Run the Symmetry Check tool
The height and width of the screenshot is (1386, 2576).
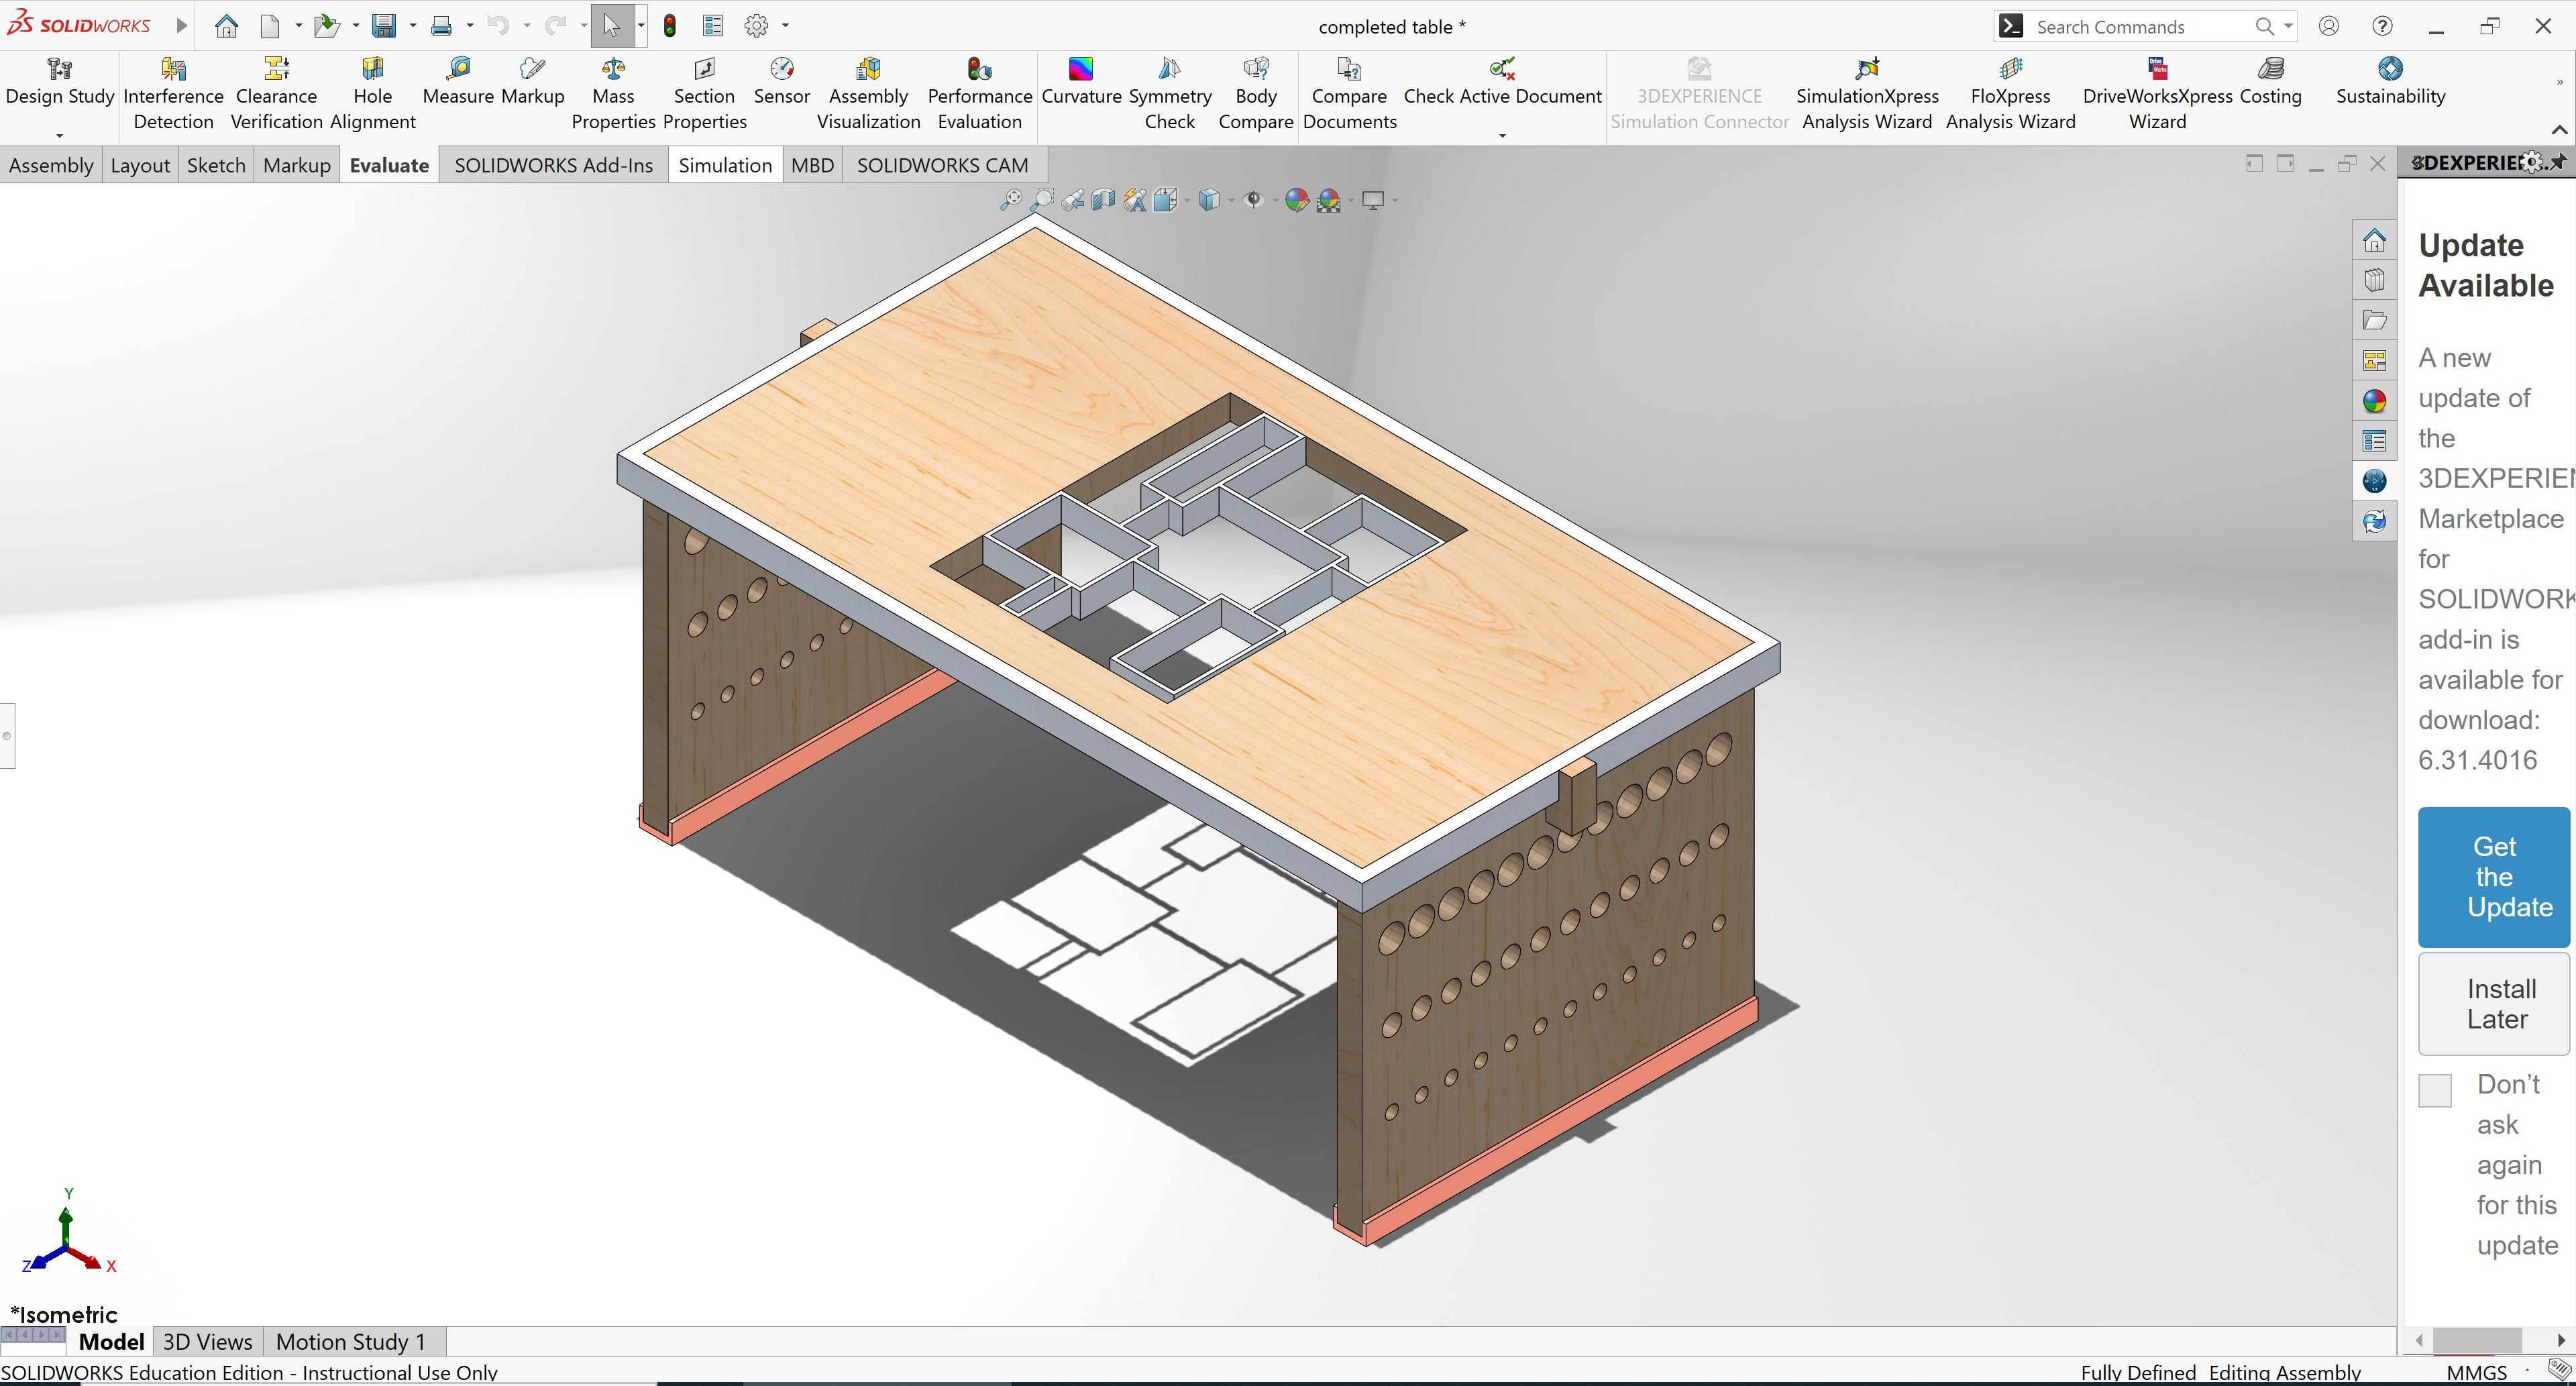click(1169, 94)
